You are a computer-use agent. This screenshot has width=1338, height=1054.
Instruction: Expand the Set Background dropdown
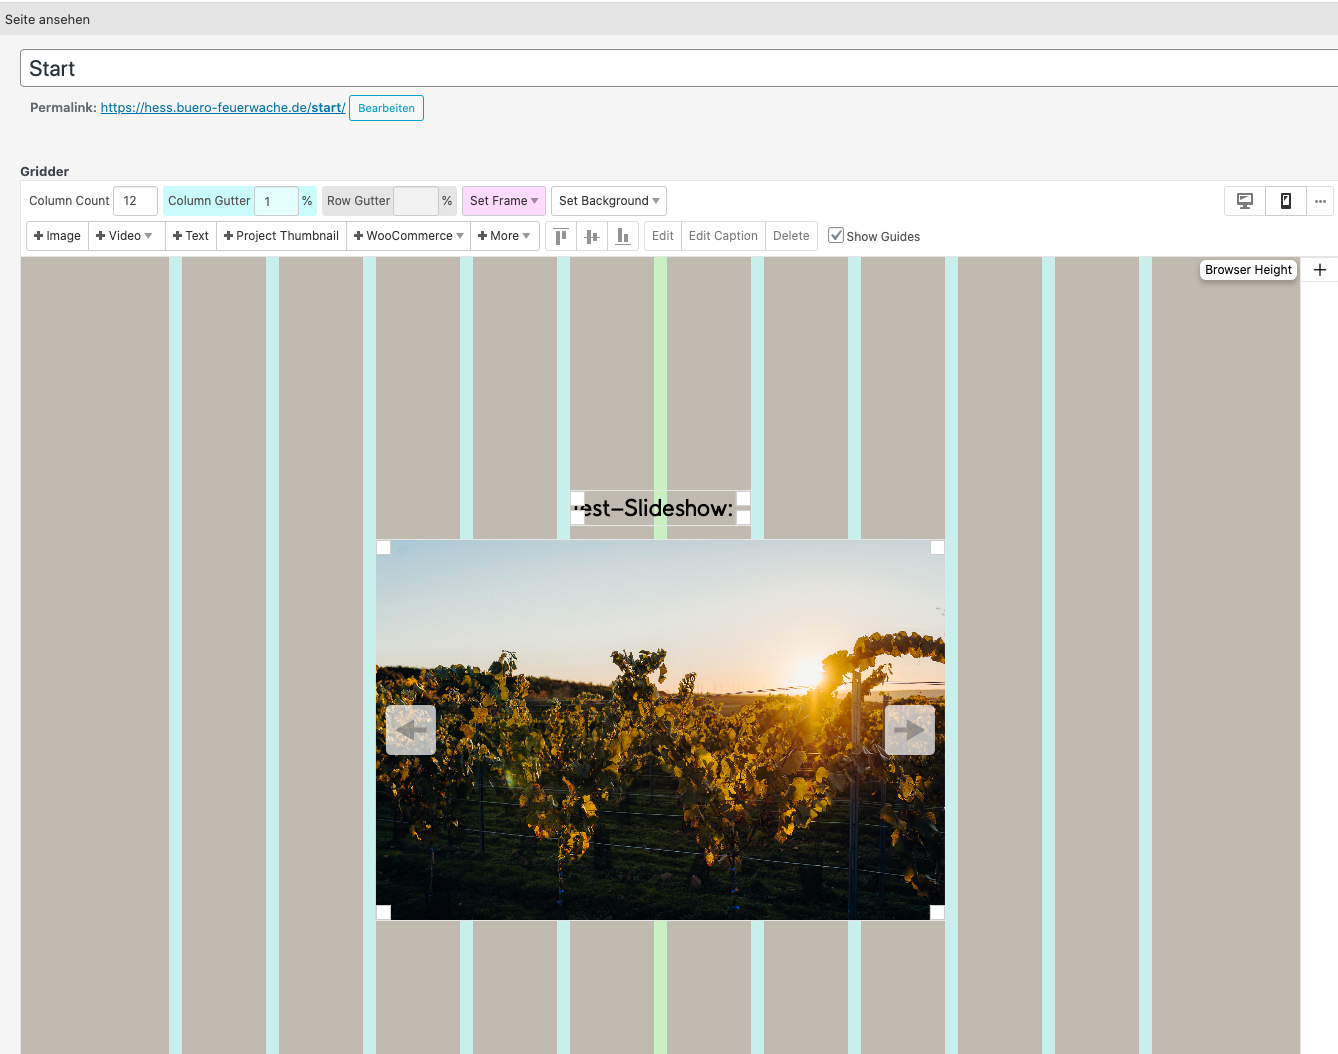(x=608, y=201)
